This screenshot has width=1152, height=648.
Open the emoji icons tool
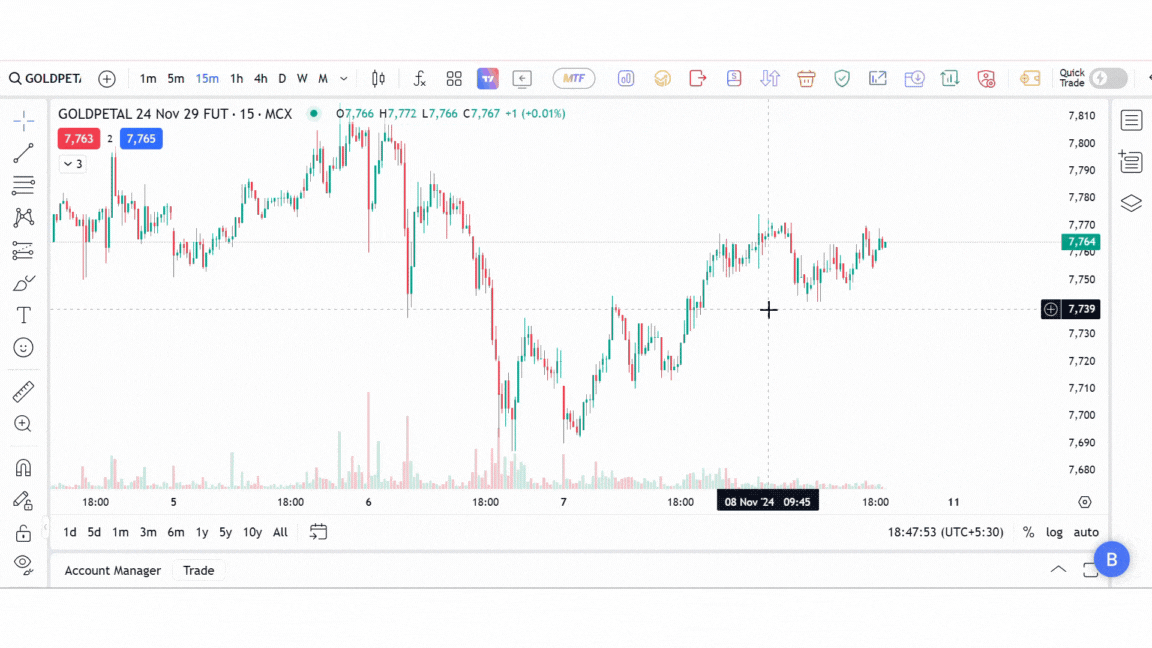(23, 348)
